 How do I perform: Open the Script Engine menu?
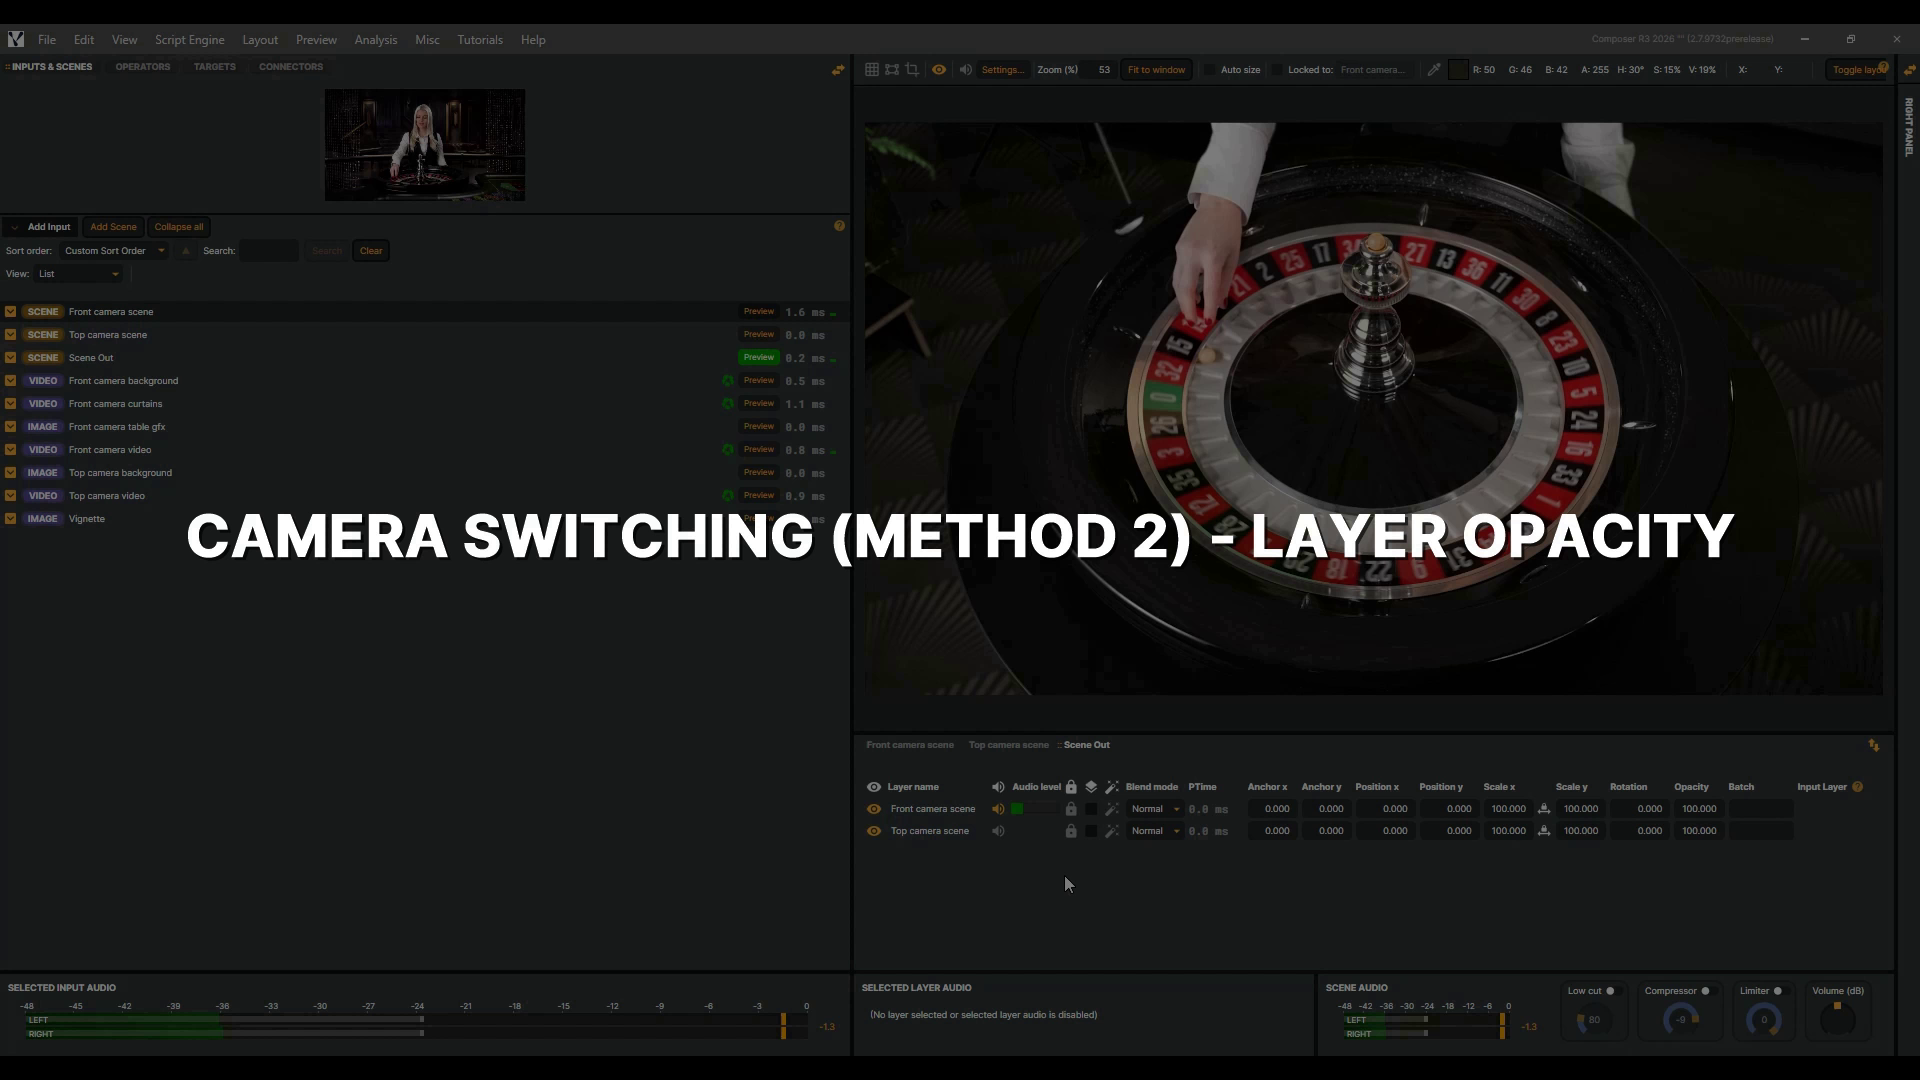point(189,40)
